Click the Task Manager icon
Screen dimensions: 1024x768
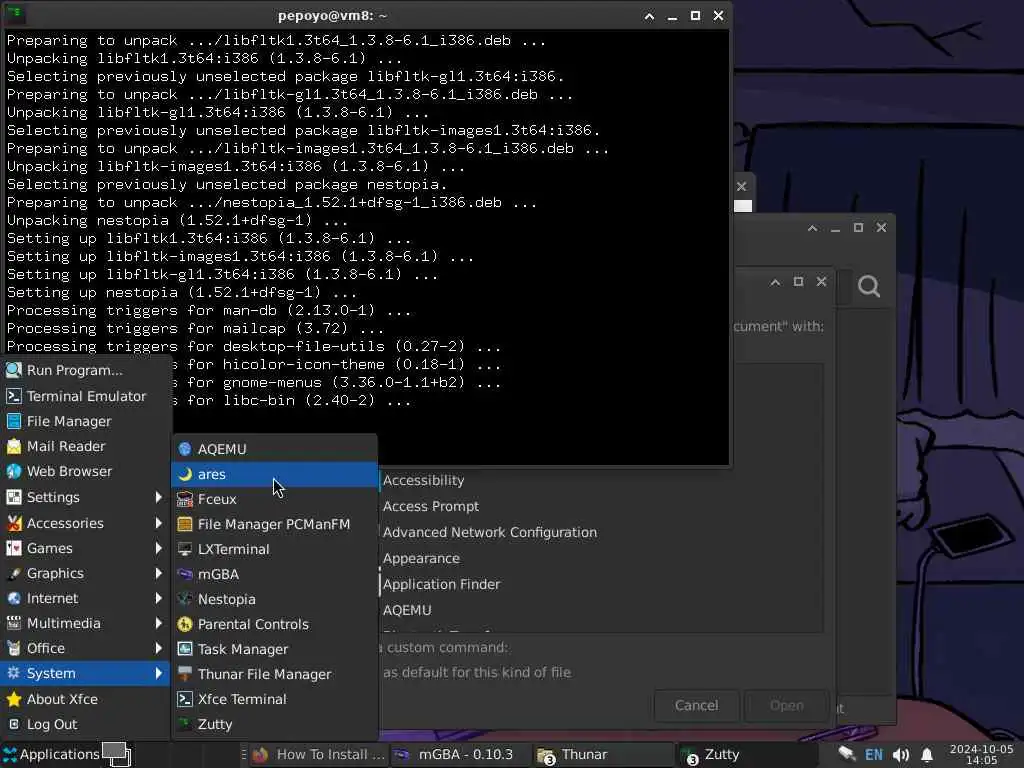tap(185, 649)
